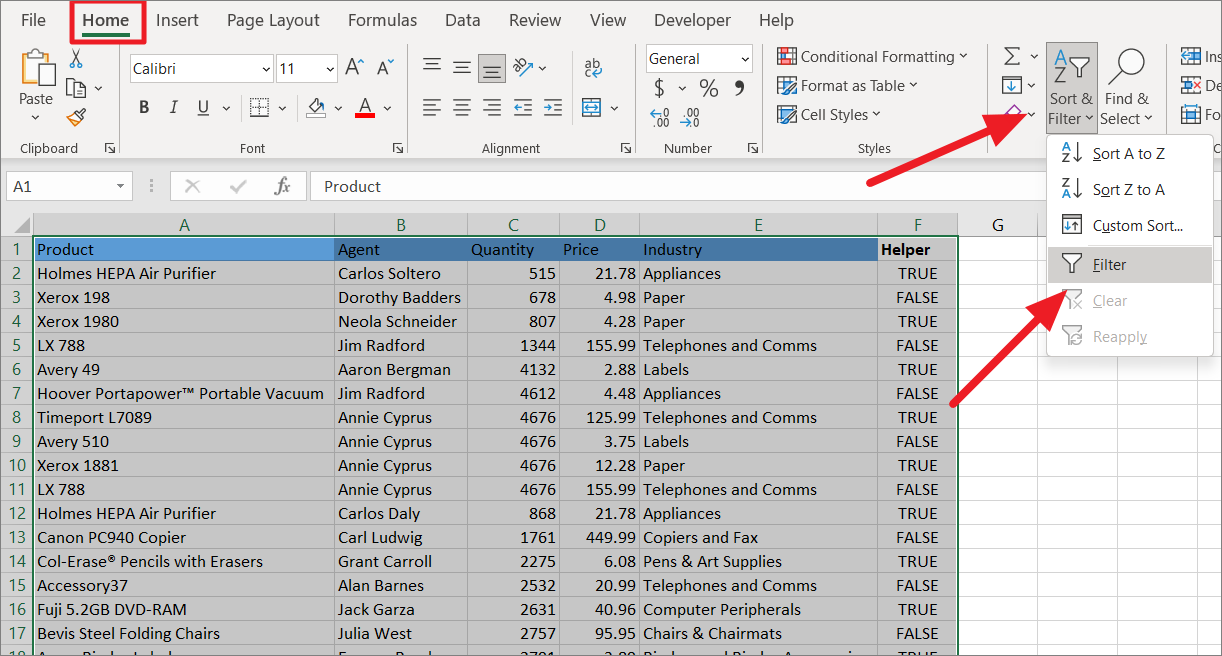
Task: Choose Filter from the menu
Action: click(x=1129, y=265)
